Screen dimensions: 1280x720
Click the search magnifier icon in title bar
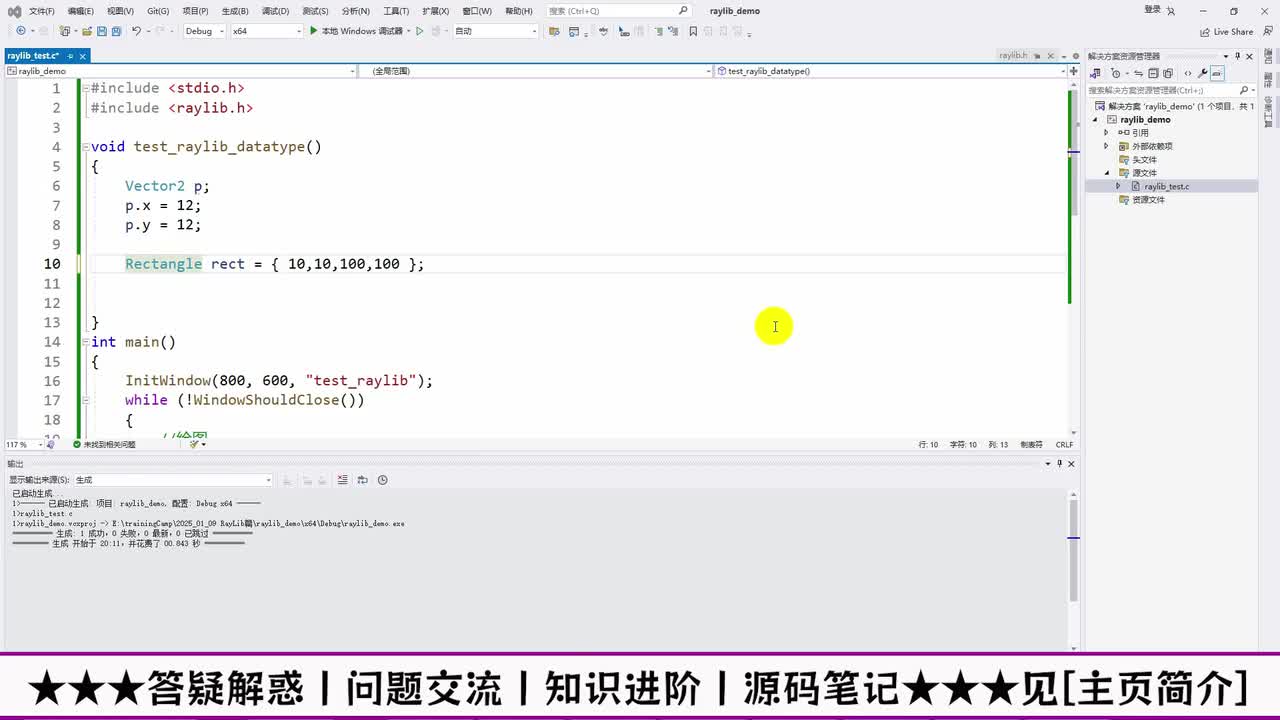(x=684, y=11)
